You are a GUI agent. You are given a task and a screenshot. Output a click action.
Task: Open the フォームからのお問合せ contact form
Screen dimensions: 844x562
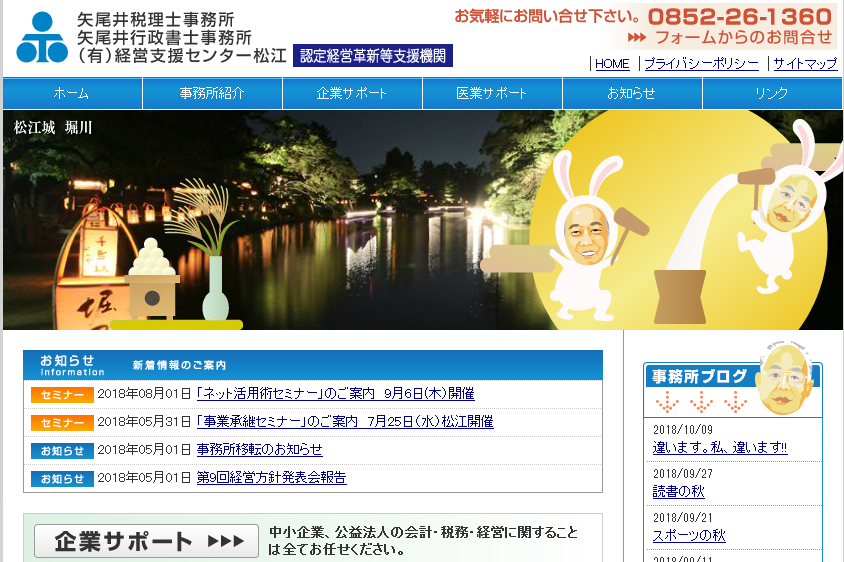click(731, 38)
